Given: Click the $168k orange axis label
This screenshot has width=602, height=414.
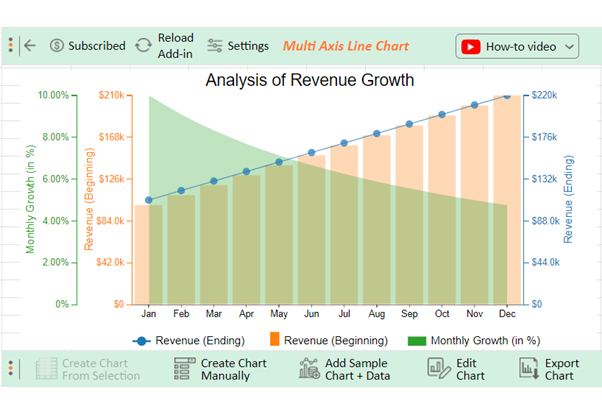Looking at the screenshot, I should click(x=111, y=137).
